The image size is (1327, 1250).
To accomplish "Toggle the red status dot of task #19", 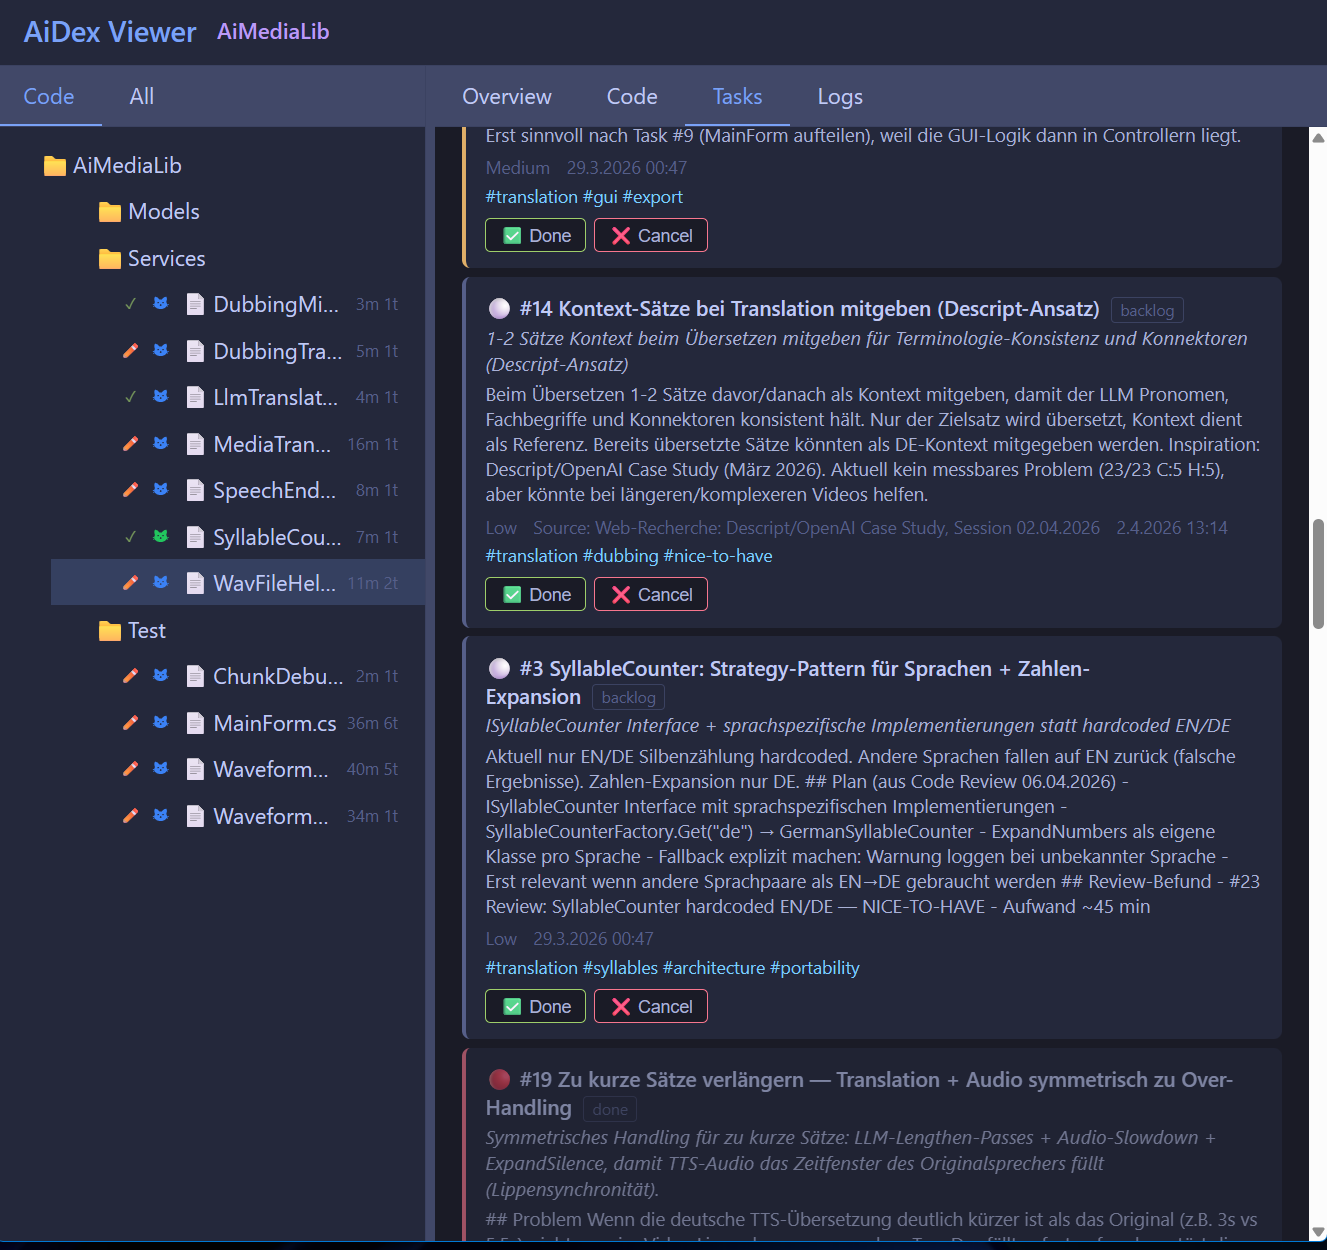I will tap(499, 1079).
